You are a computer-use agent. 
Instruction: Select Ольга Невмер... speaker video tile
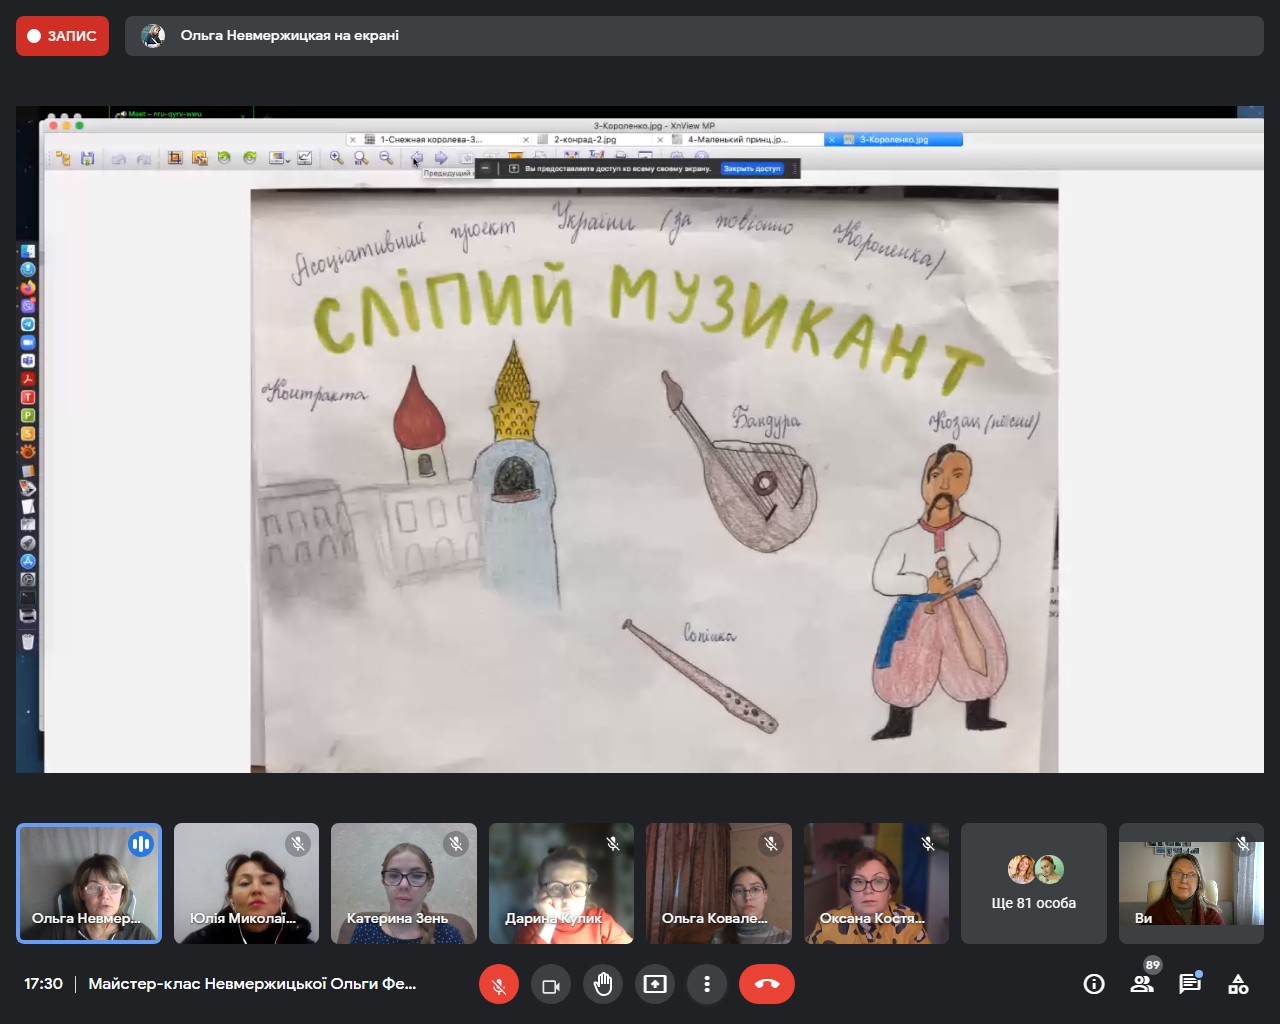click(89, 883)
